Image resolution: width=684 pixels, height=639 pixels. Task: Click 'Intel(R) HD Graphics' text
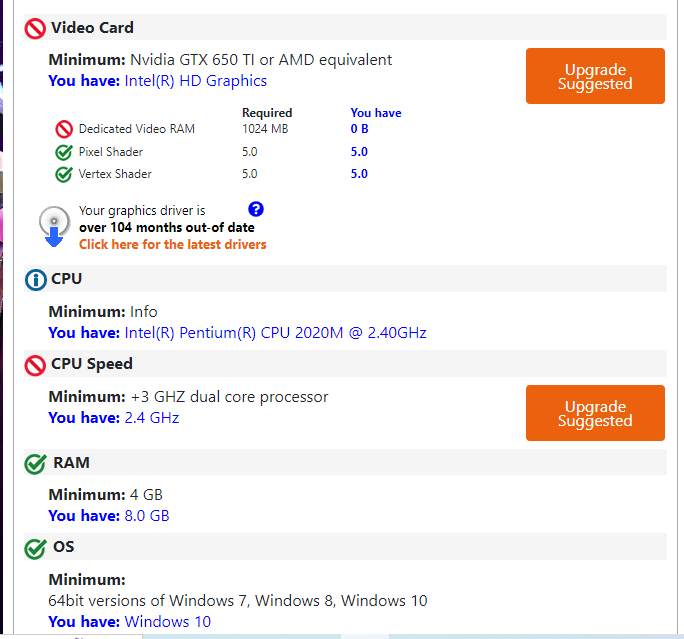195,81
